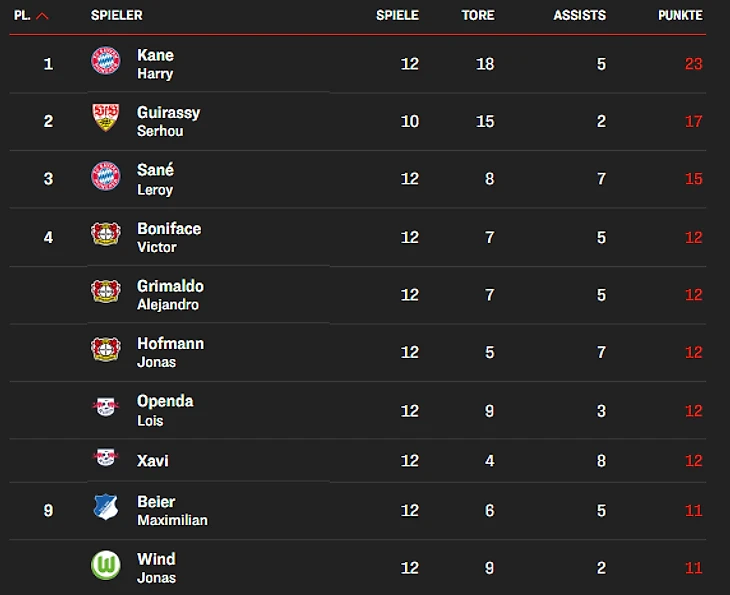The width and height of the screenshot is (730, 595).
Task: Select Maximilian Beier's name
Action: pyautogui.click(x=171, y=510)
